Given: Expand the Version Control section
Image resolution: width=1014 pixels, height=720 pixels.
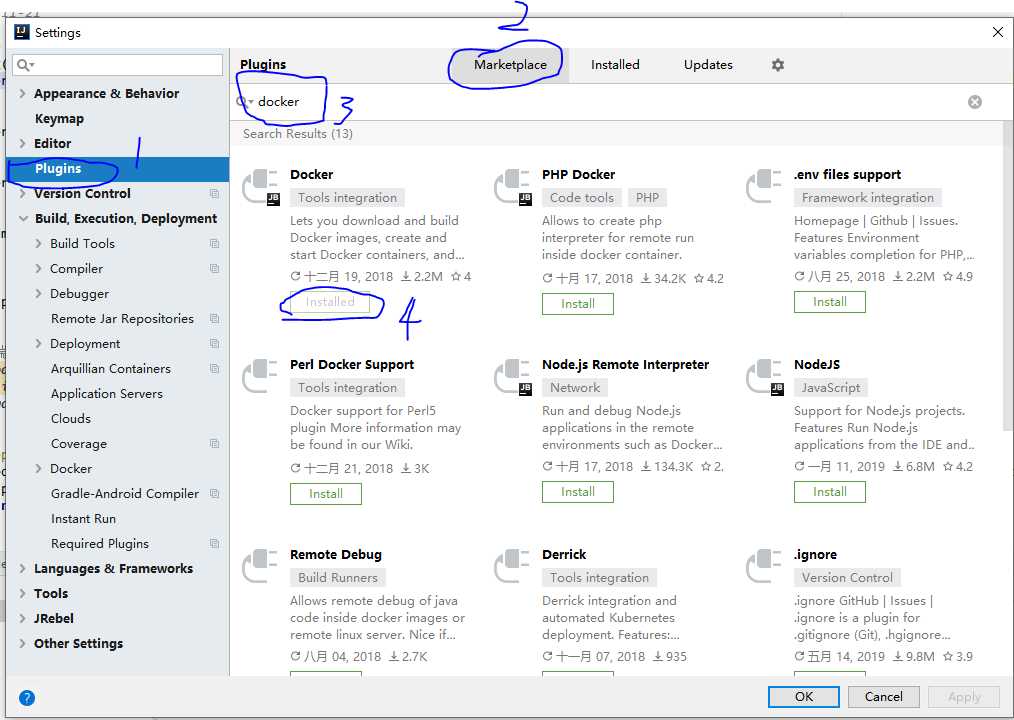Looking at the screenshot, I should point(23,193).
